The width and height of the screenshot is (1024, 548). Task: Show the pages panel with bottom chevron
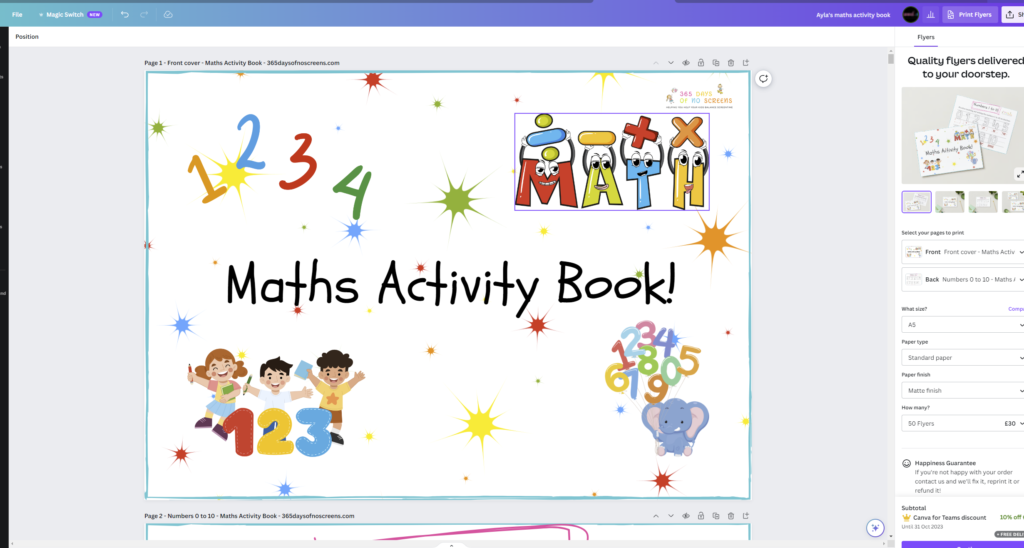click(x=451, y=545)
